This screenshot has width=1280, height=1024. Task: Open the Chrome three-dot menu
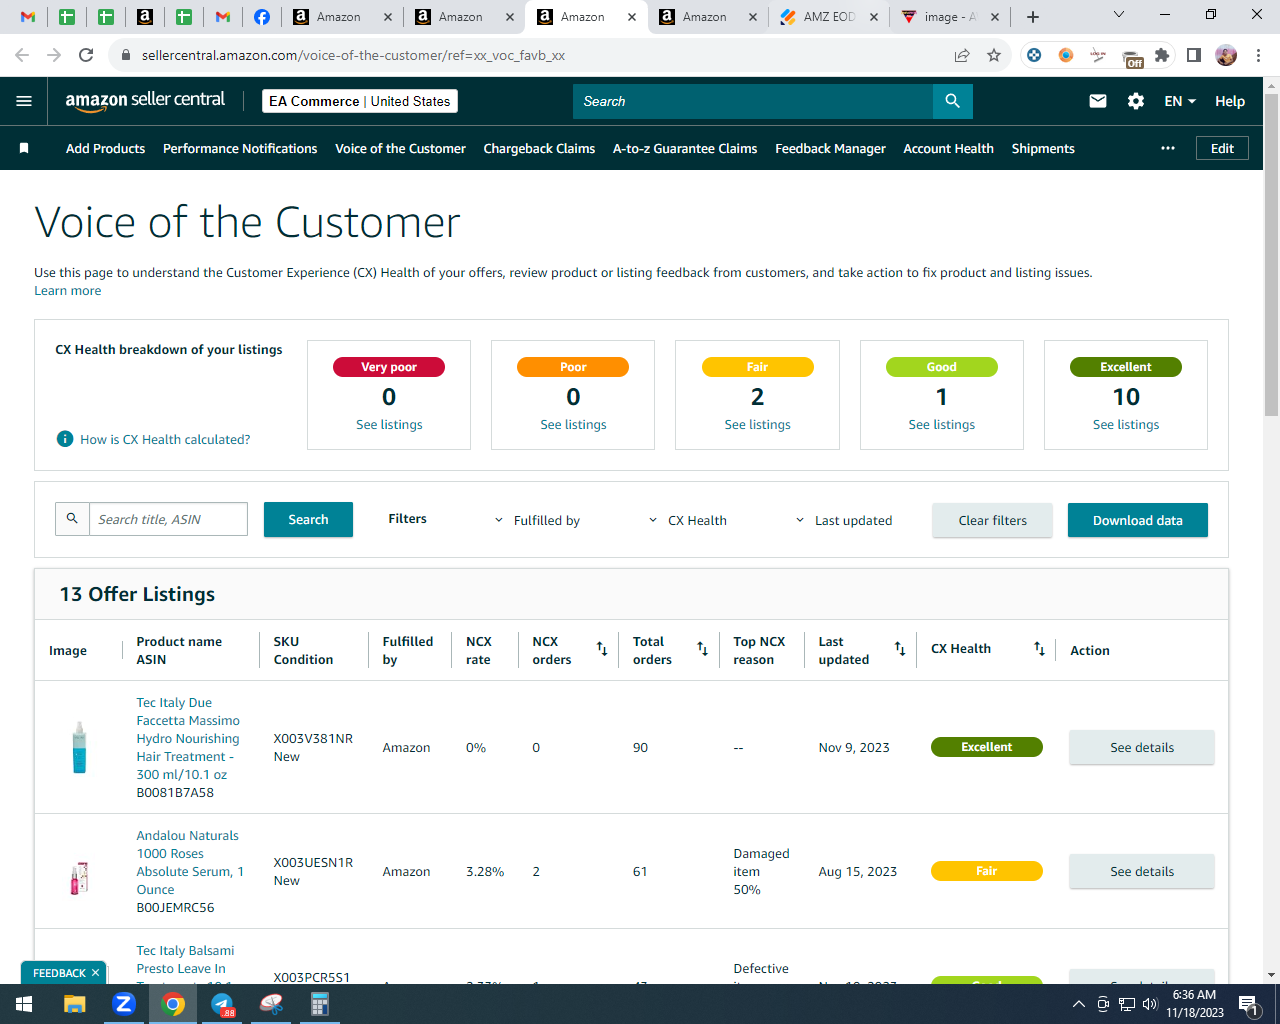tap(1258, 55)
